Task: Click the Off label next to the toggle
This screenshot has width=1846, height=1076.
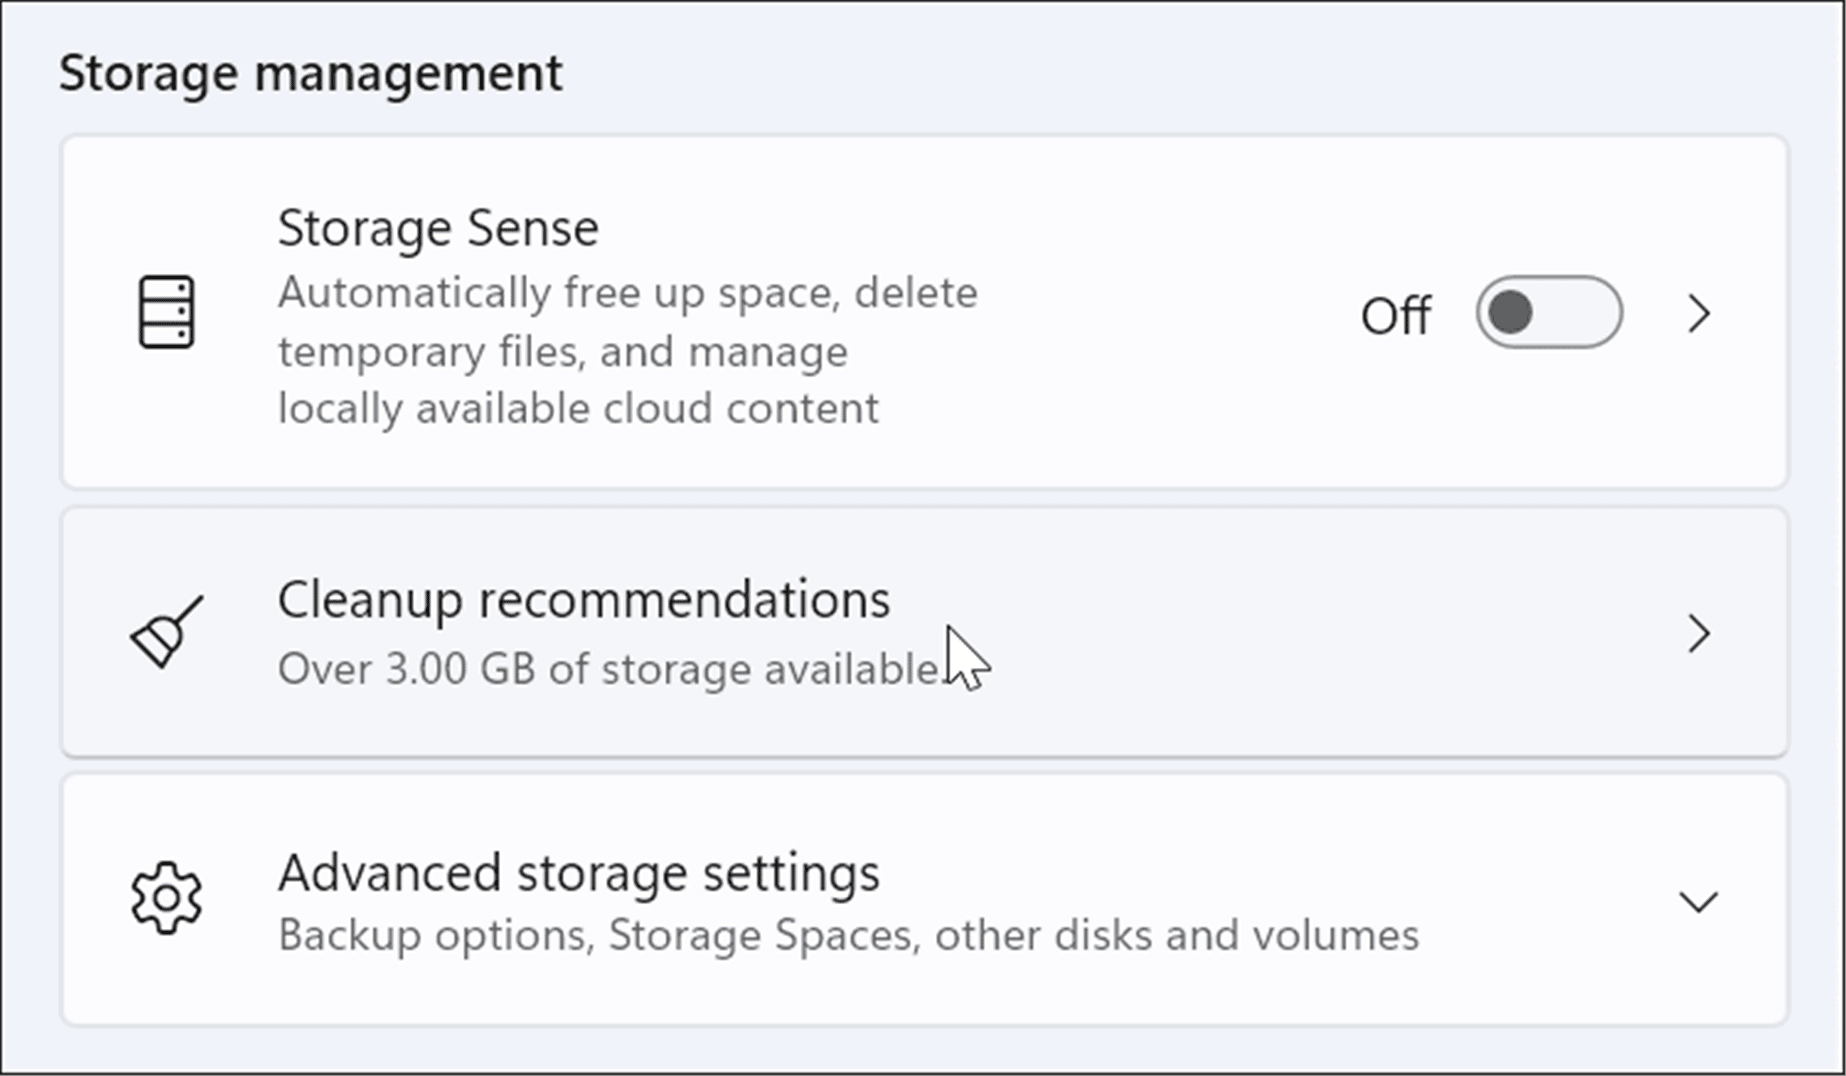Action: click(x=1397, y=314)
